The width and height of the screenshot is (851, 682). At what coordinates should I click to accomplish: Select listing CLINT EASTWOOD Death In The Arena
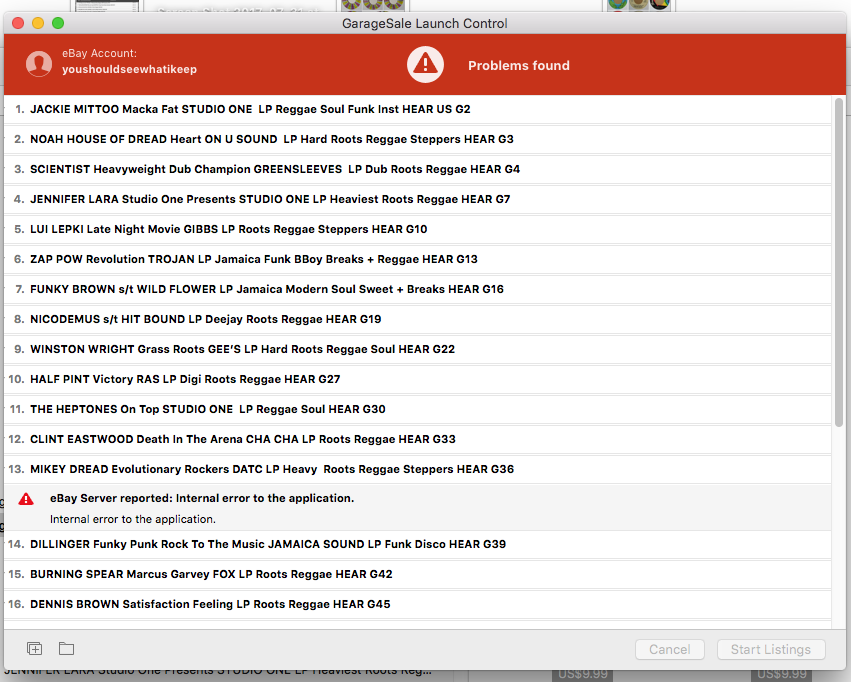[418, 439]
